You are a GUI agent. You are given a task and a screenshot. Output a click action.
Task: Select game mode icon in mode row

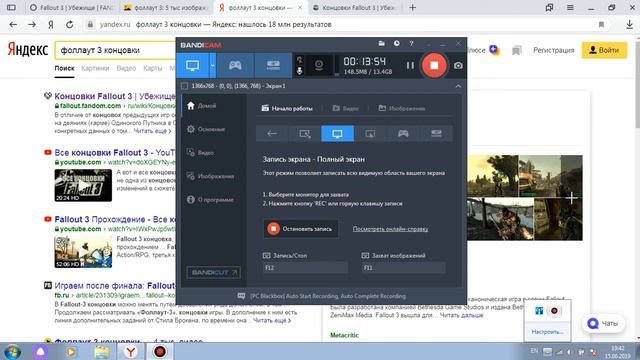[403, 133]
